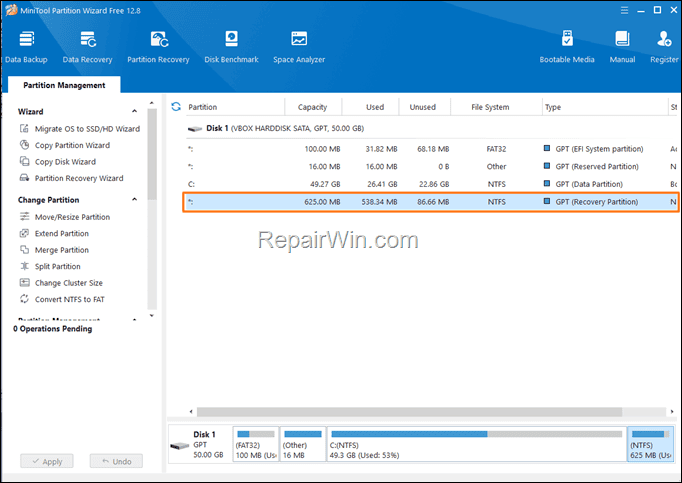Open Migrate OS to SSD/HD Wizard link
The image size is (682, 483).
(x=87, y=129)
